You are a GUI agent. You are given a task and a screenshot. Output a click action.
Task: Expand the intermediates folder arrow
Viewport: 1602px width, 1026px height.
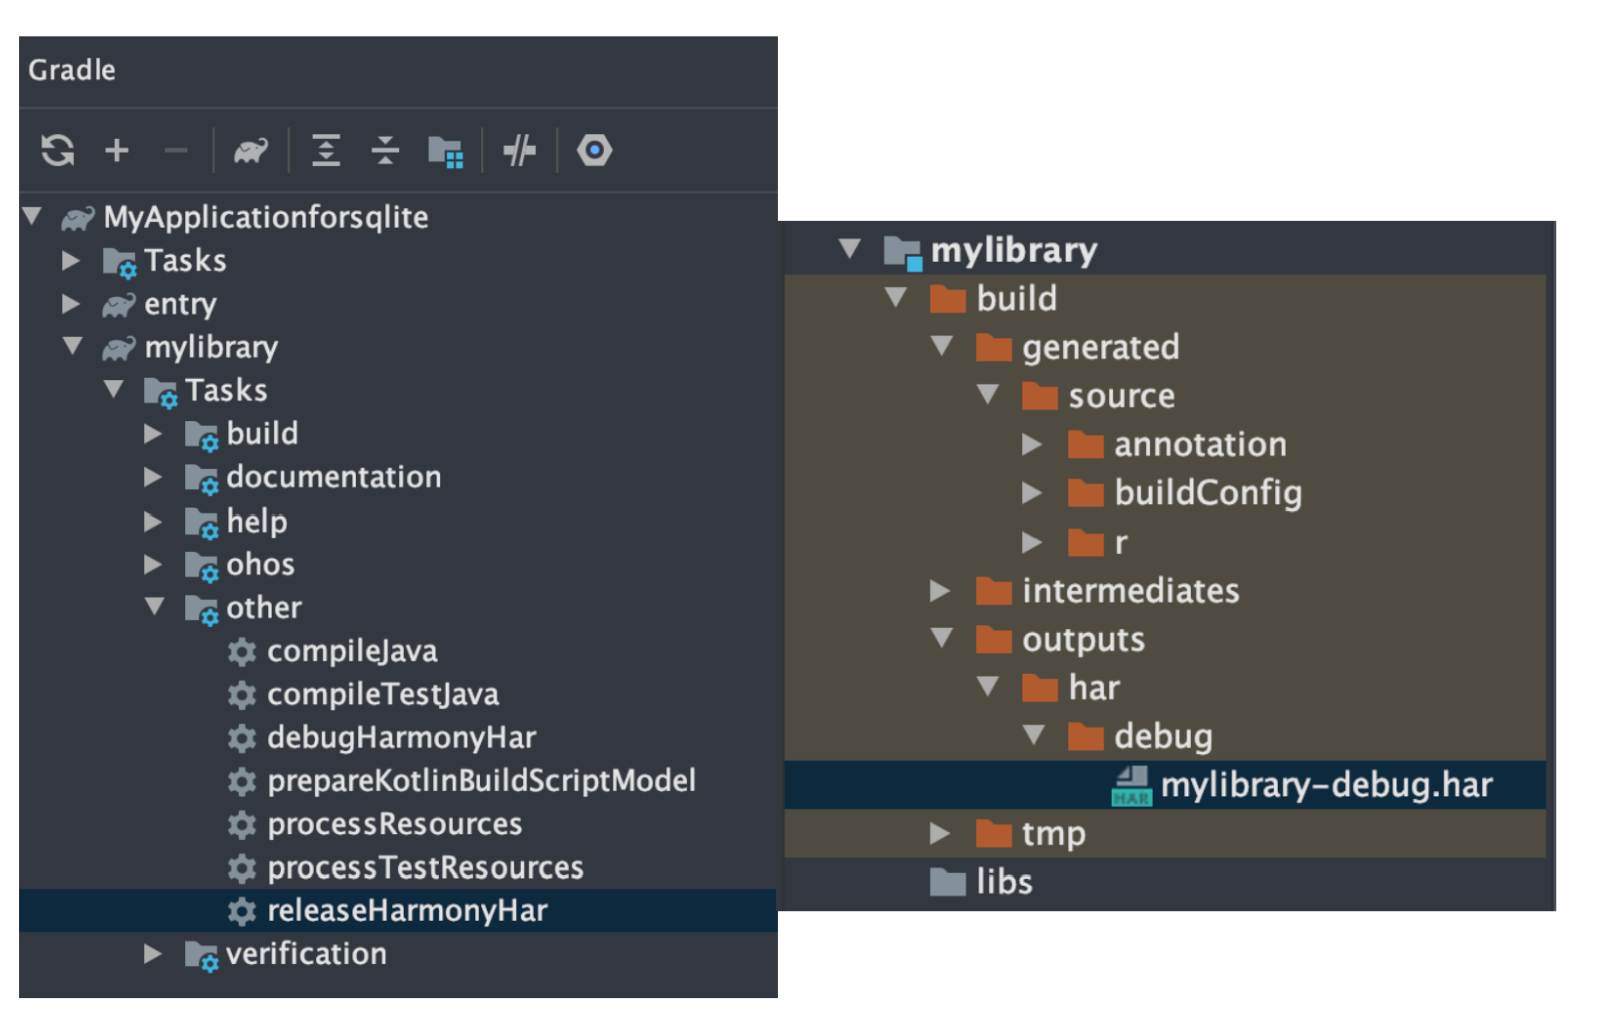pyautogui.click(x=940, y=590)
